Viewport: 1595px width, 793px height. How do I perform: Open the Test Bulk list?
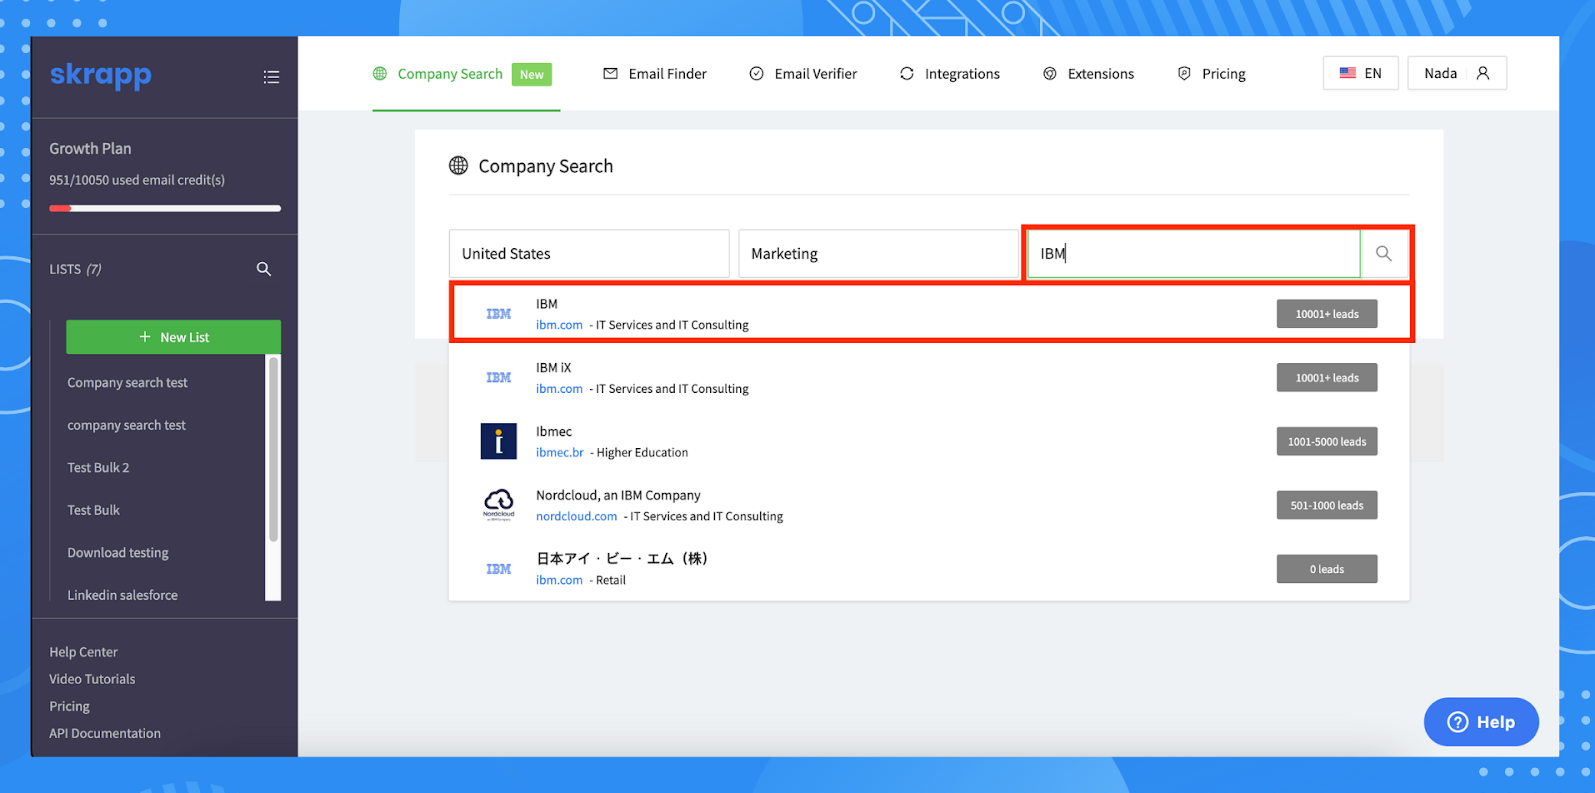pos(93,510)
